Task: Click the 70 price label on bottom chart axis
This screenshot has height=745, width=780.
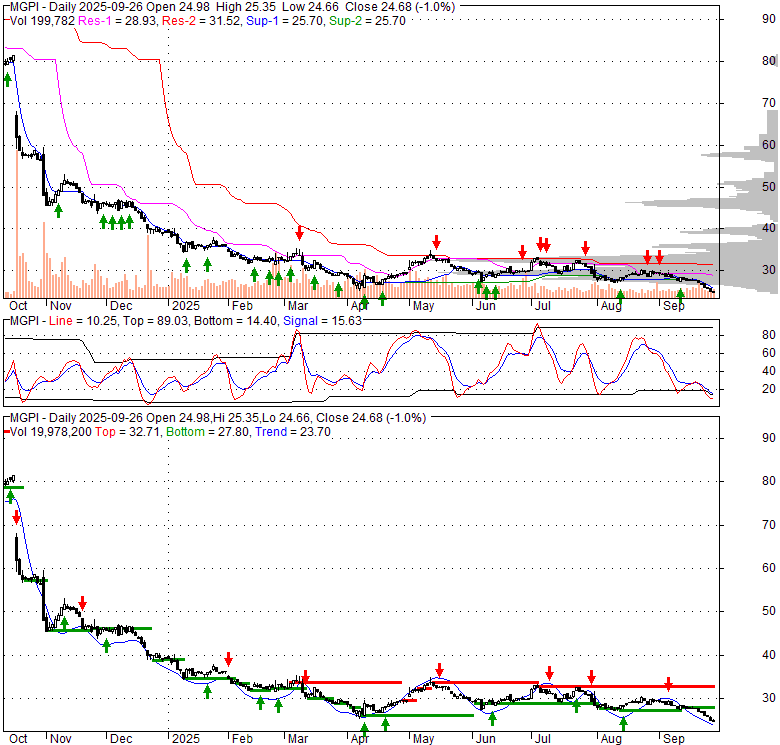Action: (769, 525)
